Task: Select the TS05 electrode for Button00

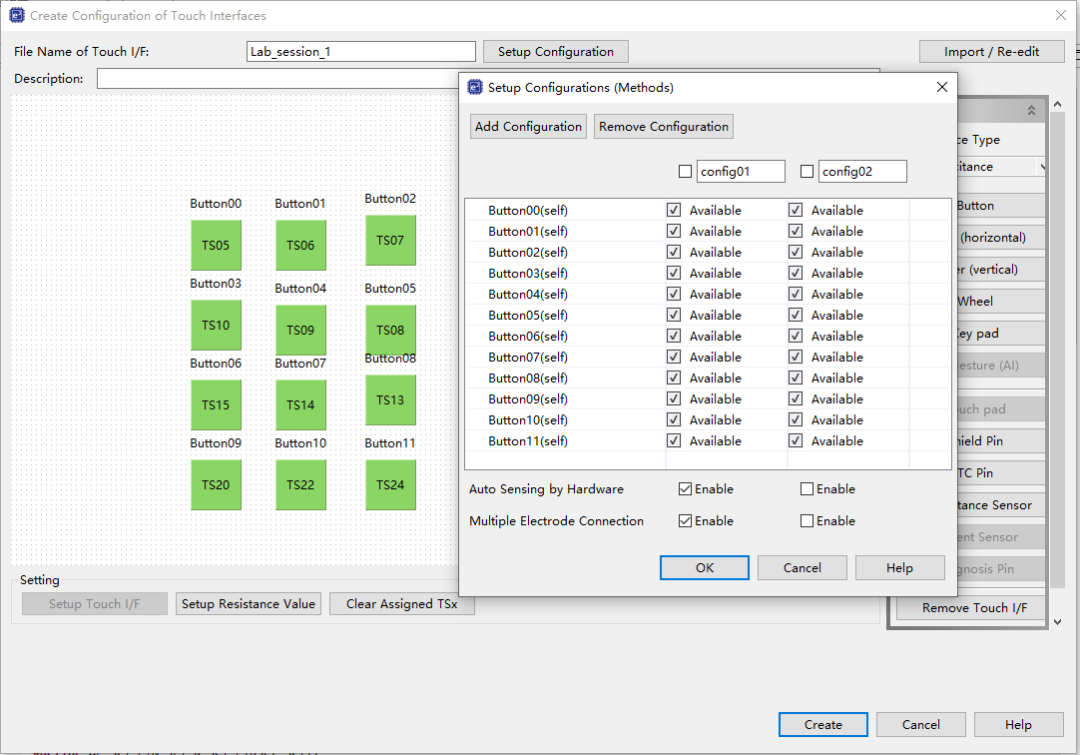Action: [216, 245]
